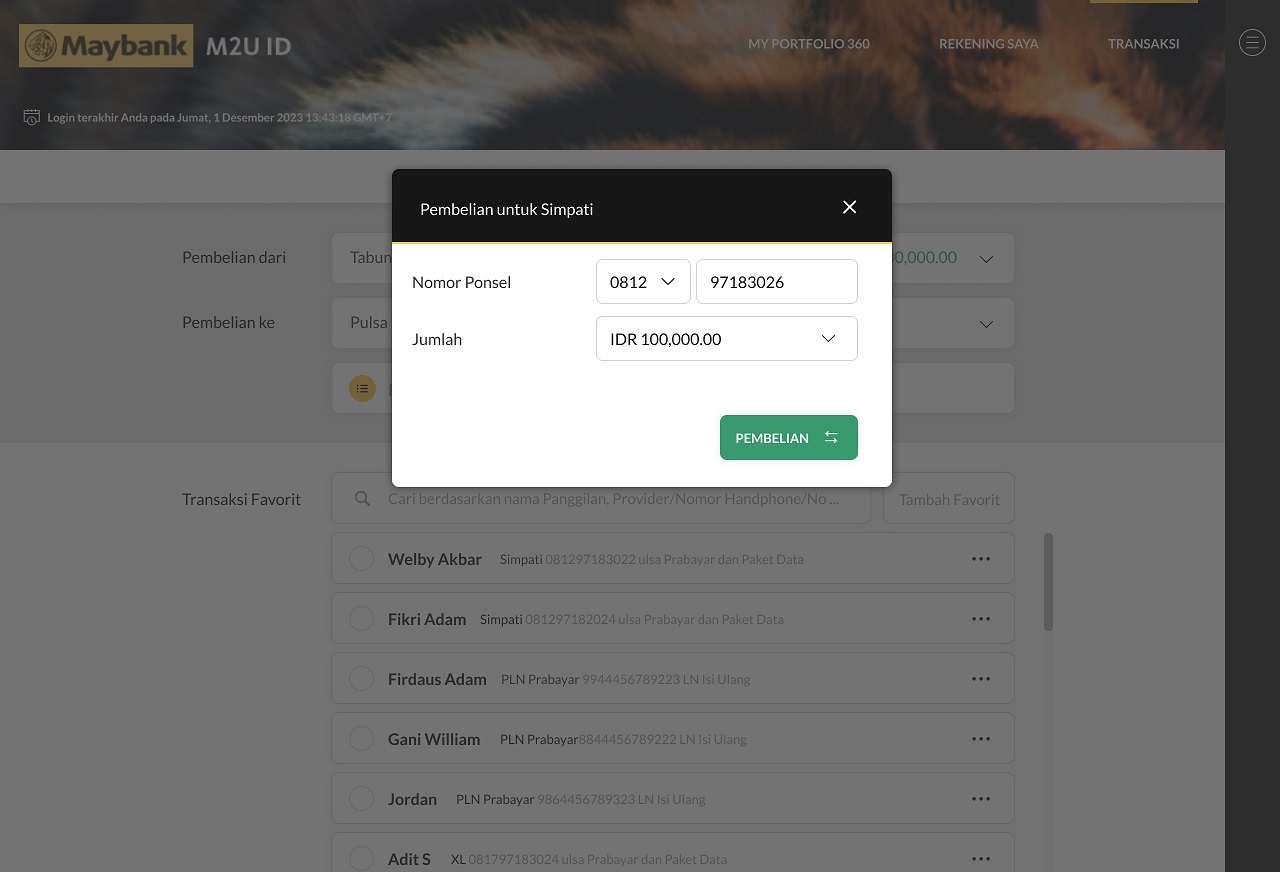The image size is (1280, 872).
Task: Click the search magnifier icon in favorites
Action: 362,498
